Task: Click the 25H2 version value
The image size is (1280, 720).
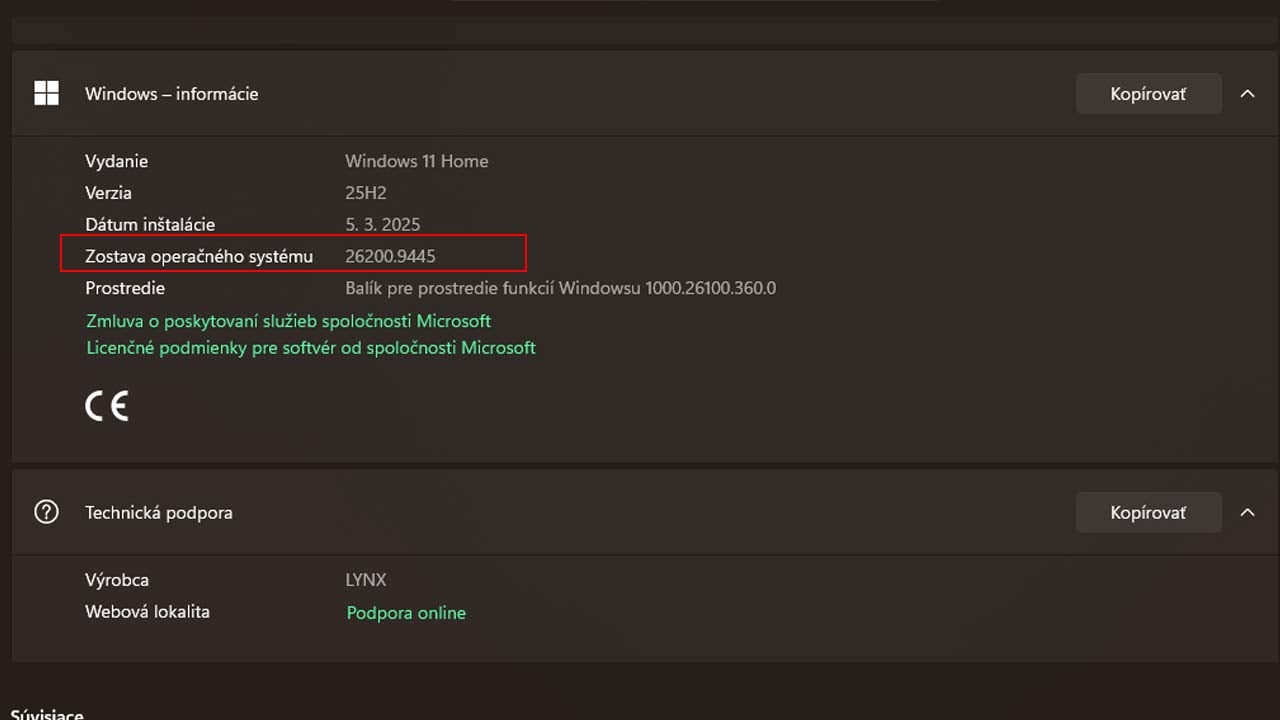Action: [x=366, y=193]
